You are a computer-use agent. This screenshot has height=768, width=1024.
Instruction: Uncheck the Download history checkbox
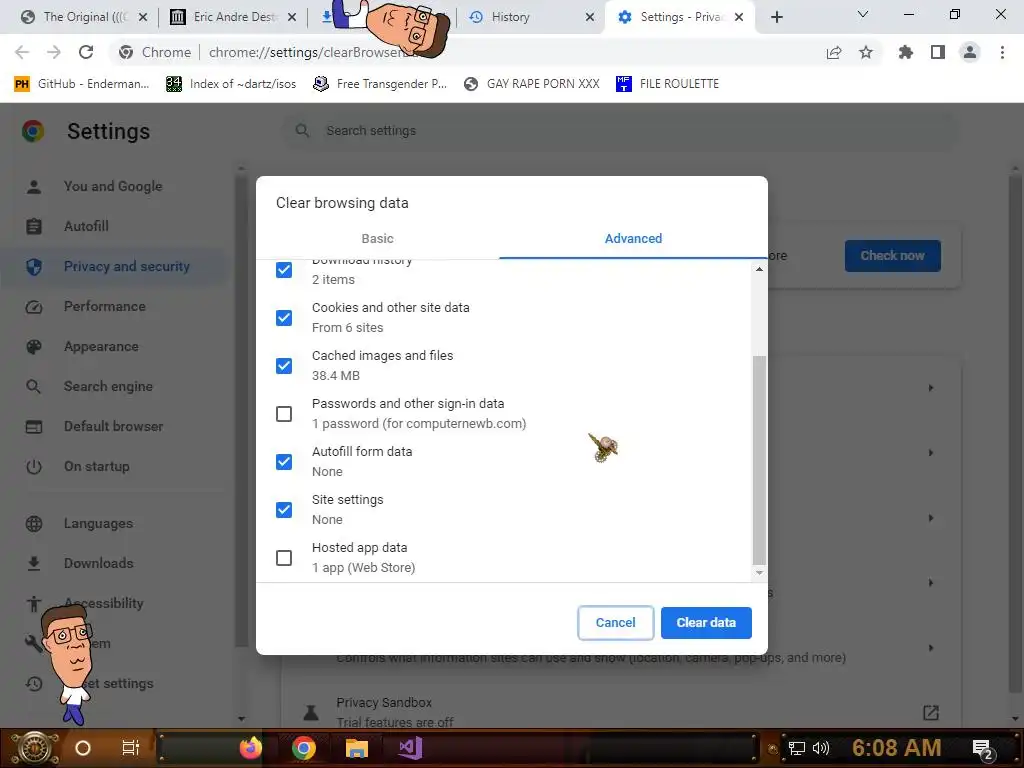[x=284, y=270]
